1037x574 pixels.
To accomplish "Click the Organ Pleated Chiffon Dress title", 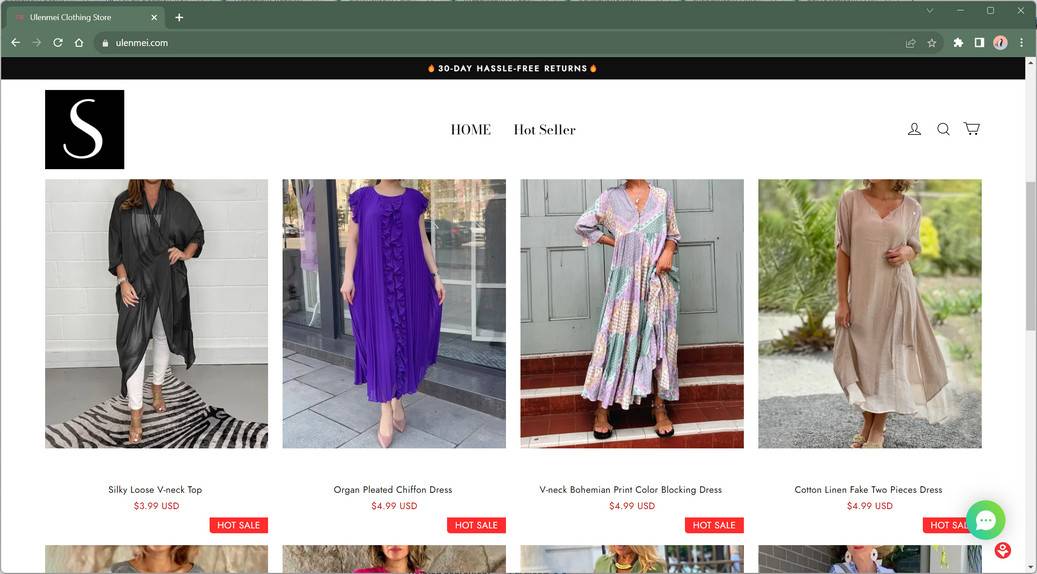I will click(x=393, y=489).
